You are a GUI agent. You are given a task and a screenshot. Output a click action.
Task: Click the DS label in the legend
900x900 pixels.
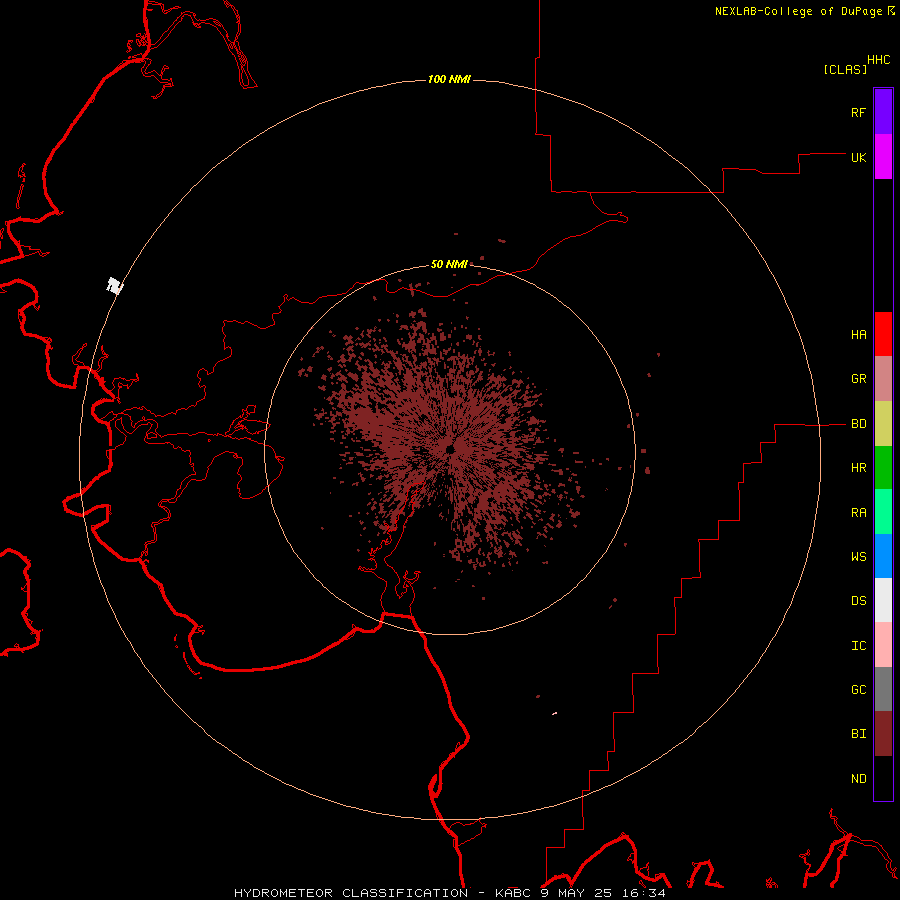(x=858, y=601)
